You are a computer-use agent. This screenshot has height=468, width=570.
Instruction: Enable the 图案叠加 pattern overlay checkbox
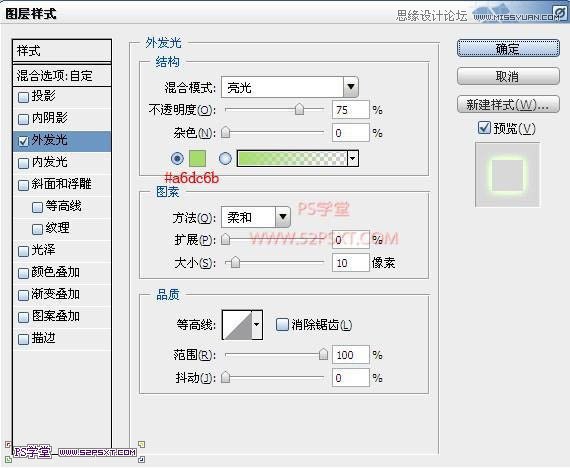click(x=23, y=317)
